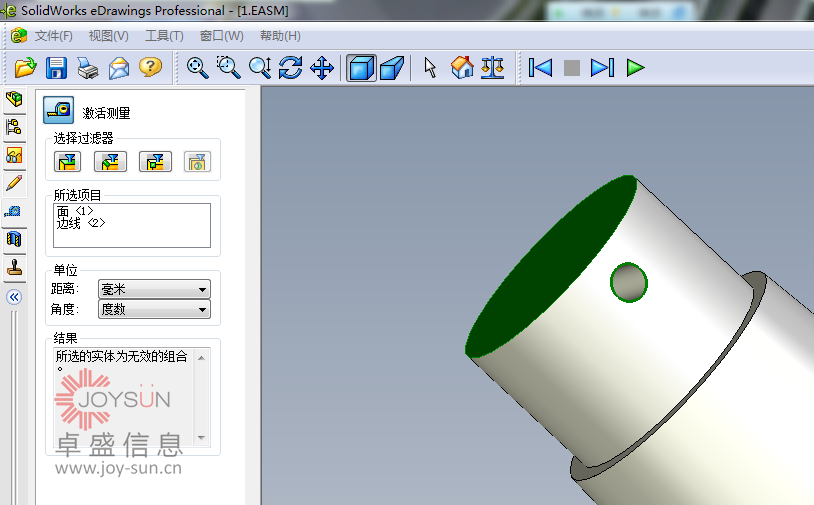814x505 pixels.
Task: Click the eDrawings logo in menu bar
Action: click(19, 36)
